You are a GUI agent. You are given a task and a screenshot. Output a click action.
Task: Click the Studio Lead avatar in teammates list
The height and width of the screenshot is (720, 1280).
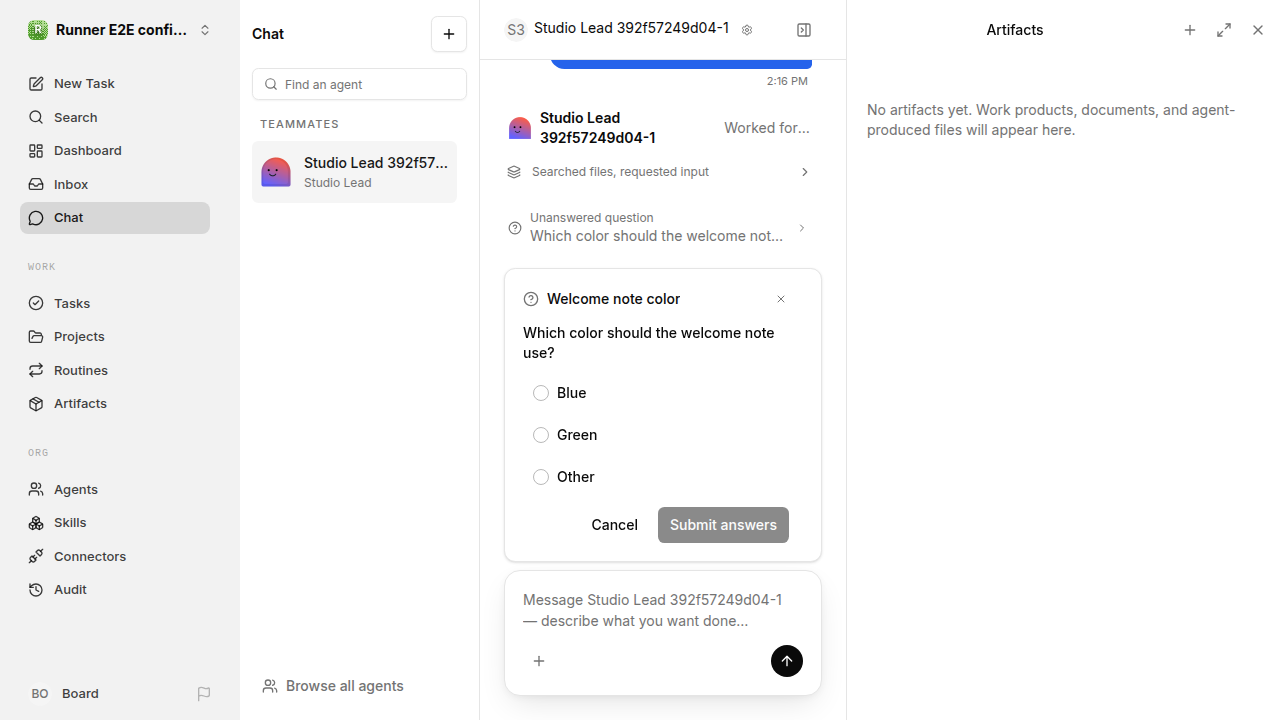click(276, 172)
